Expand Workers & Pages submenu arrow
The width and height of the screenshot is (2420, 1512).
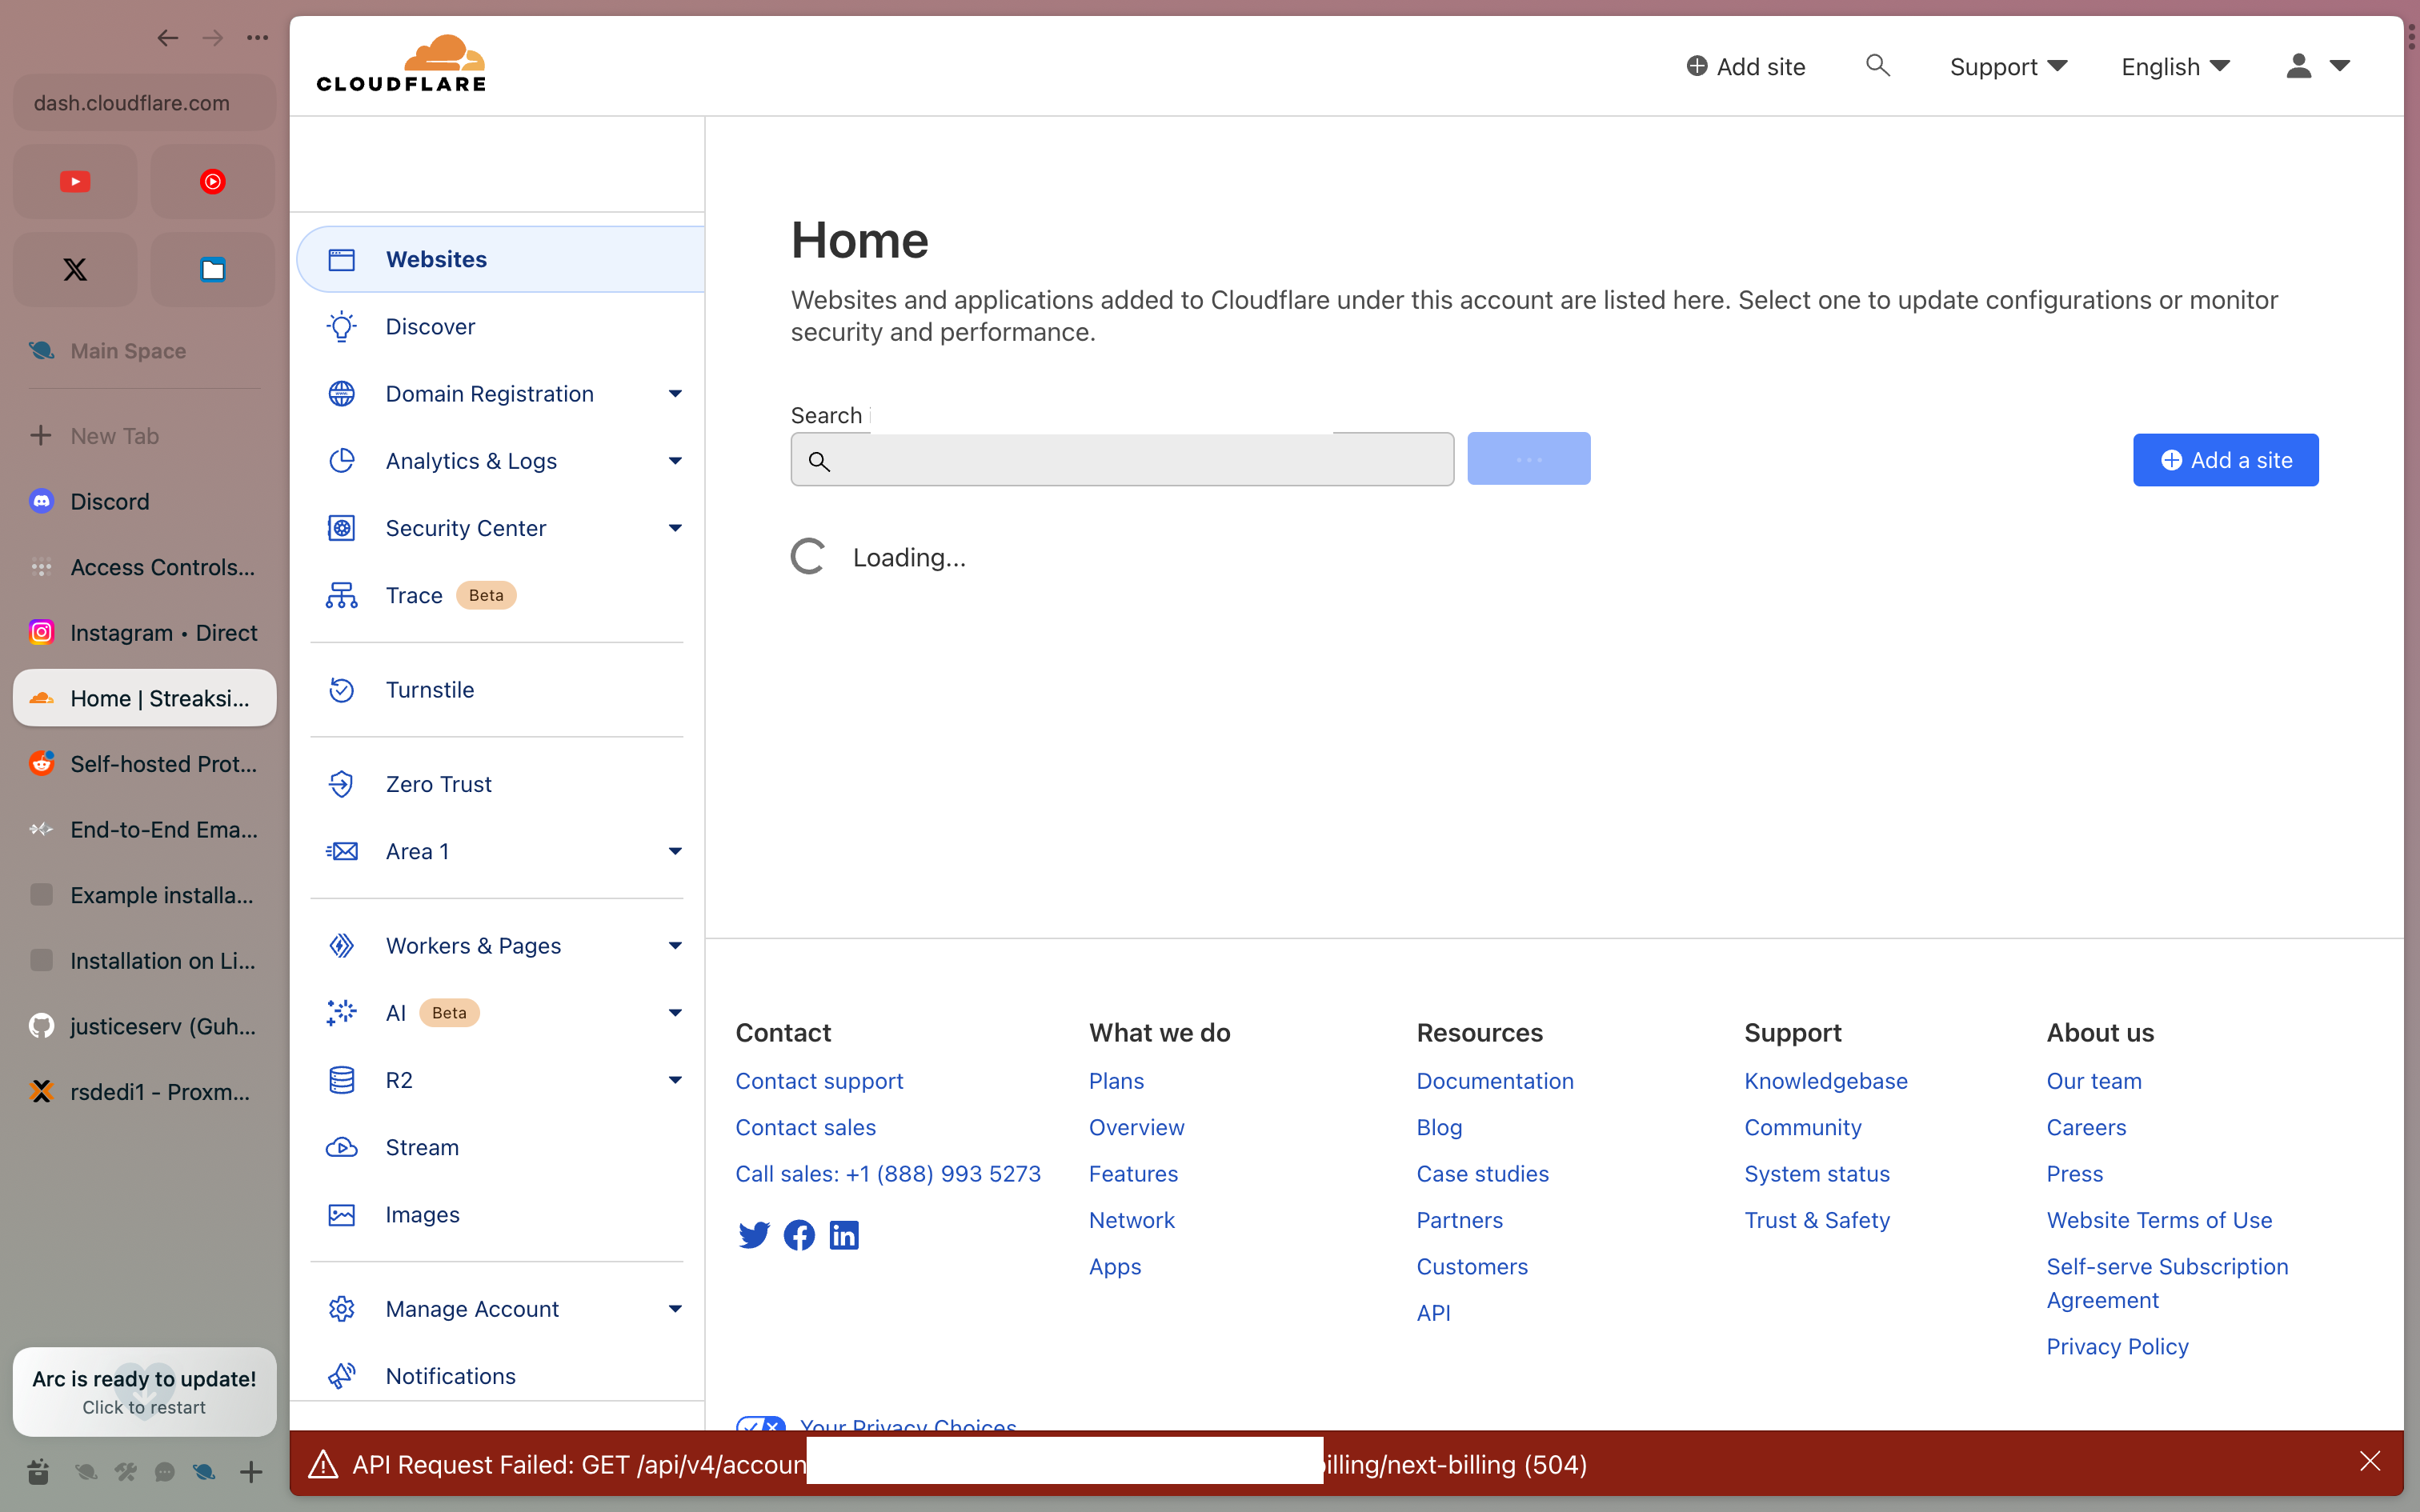pos(675,946)
